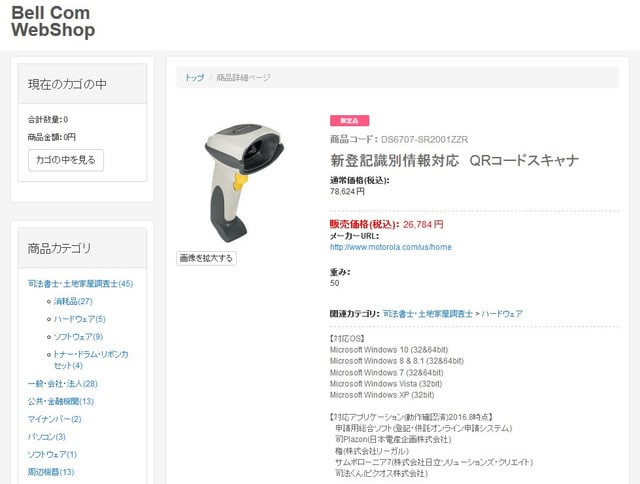The image size is (640, 484).
Task: Open the ソフトウェア(9) subcategory
Action: click(x=78, y=337)
